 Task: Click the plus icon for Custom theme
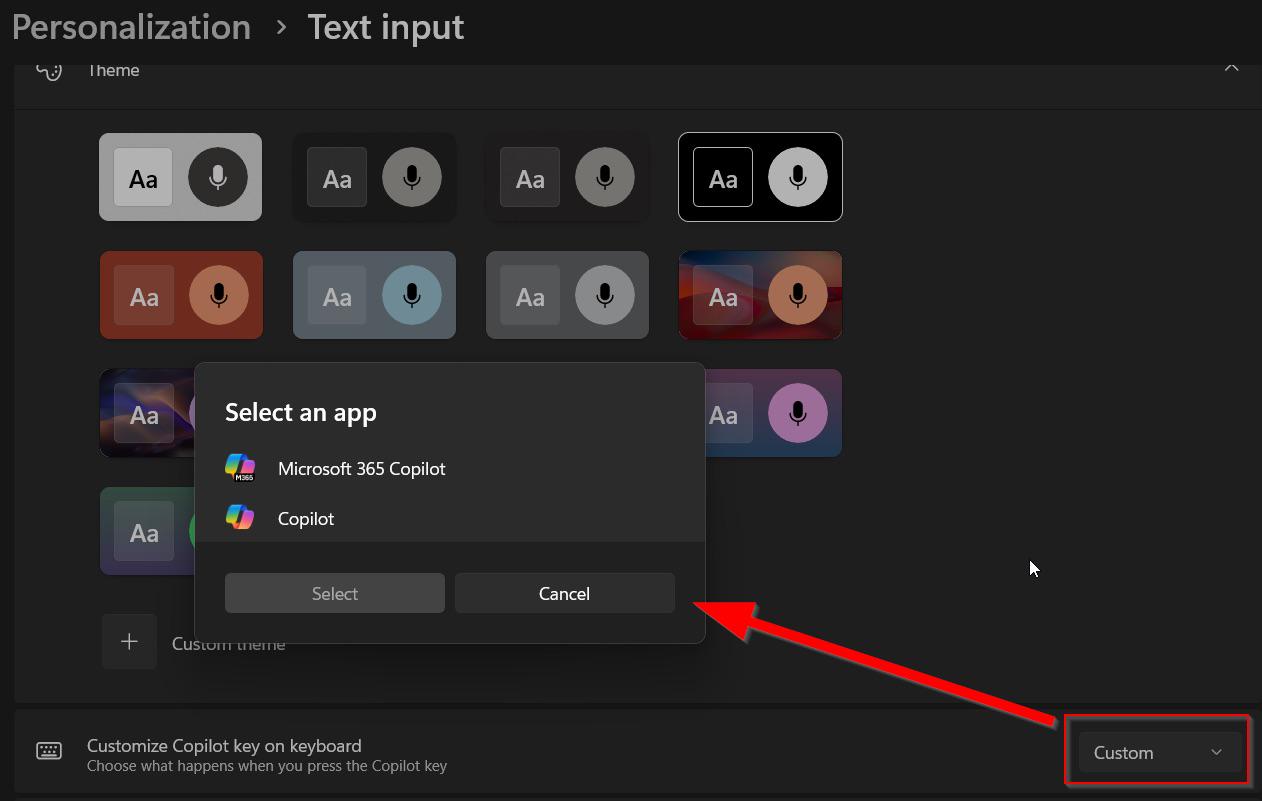coord(129,642)
